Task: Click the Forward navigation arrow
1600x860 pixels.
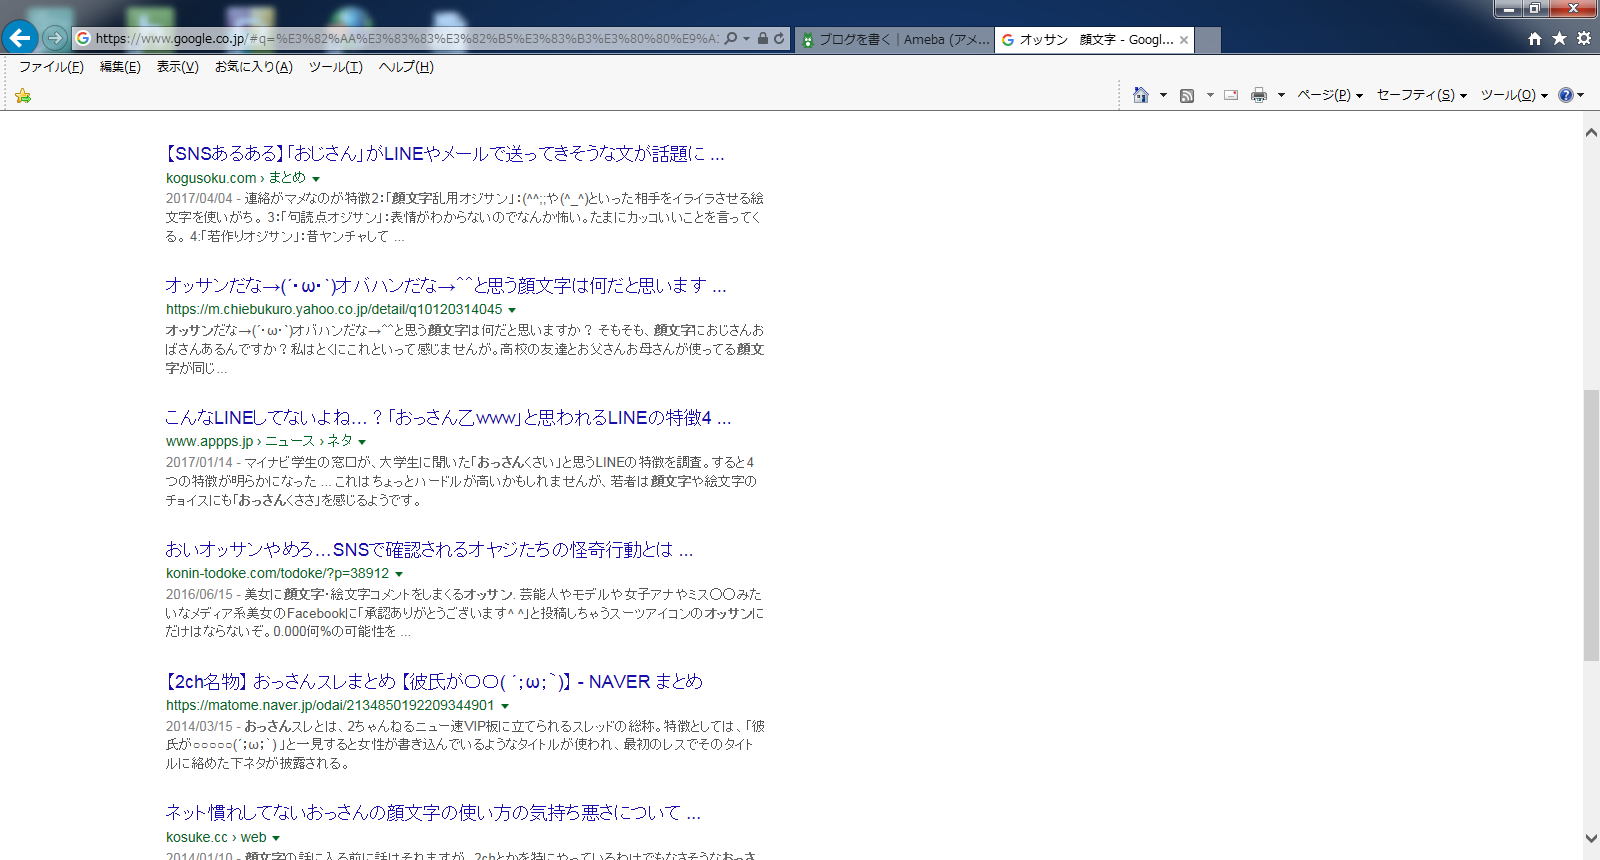Action: click(x=55, y=38)
